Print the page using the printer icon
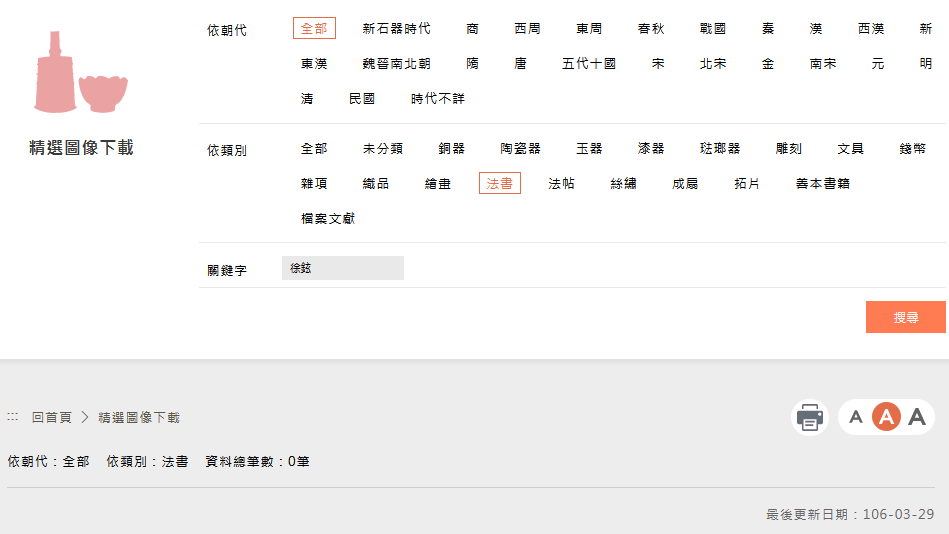Image resolution: width=949 pixels, height=534 pixels. pos(809,417)
